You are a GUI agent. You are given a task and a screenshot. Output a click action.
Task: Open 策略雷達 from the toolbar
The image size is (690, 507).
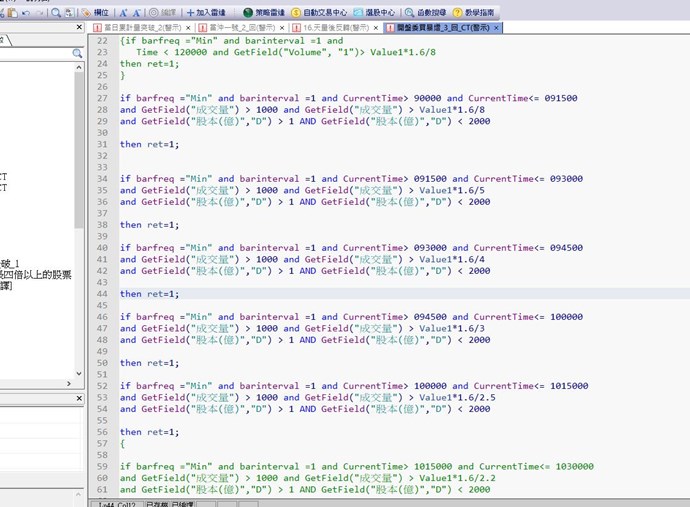(x=262, y=12)
